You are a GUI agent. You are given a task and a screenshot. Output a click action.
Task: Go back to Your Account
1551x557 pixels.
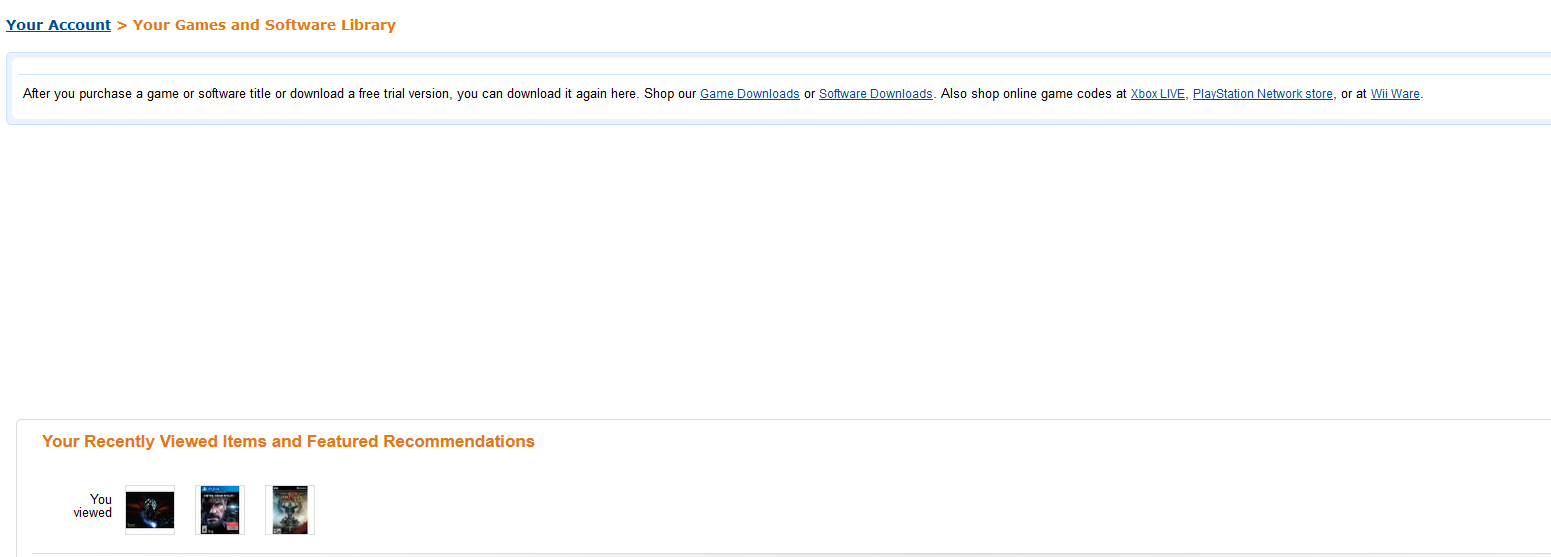click(58, 25)
